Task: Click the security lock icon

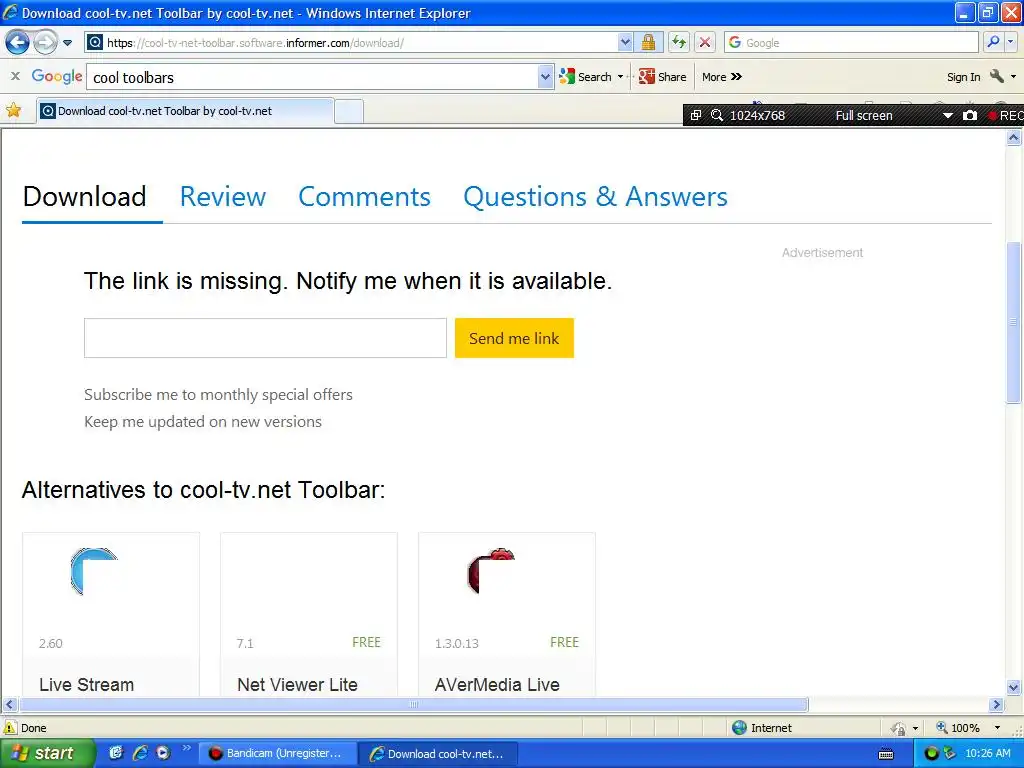Action: tap(648, 43)
